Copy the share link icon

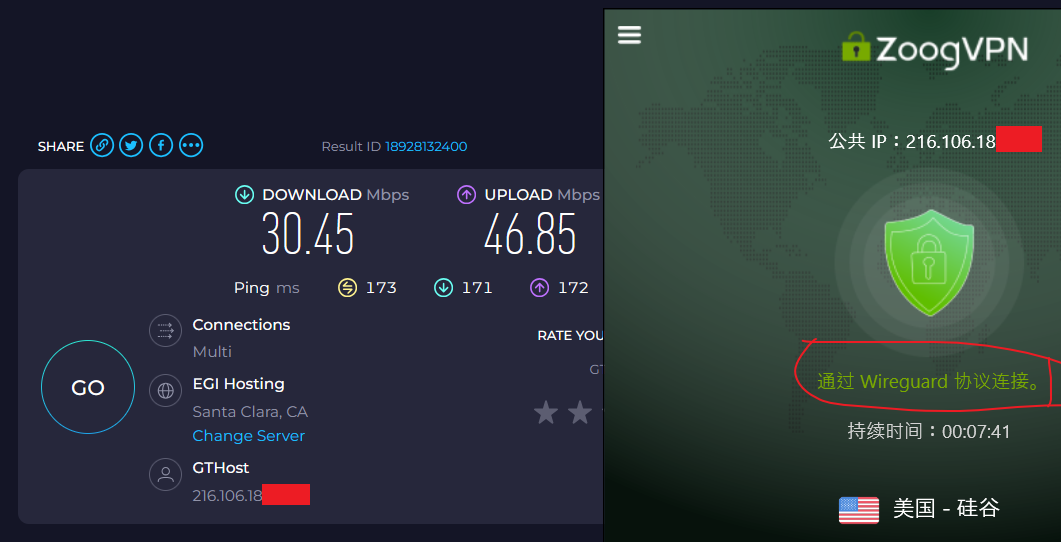[x=102, y=146]
